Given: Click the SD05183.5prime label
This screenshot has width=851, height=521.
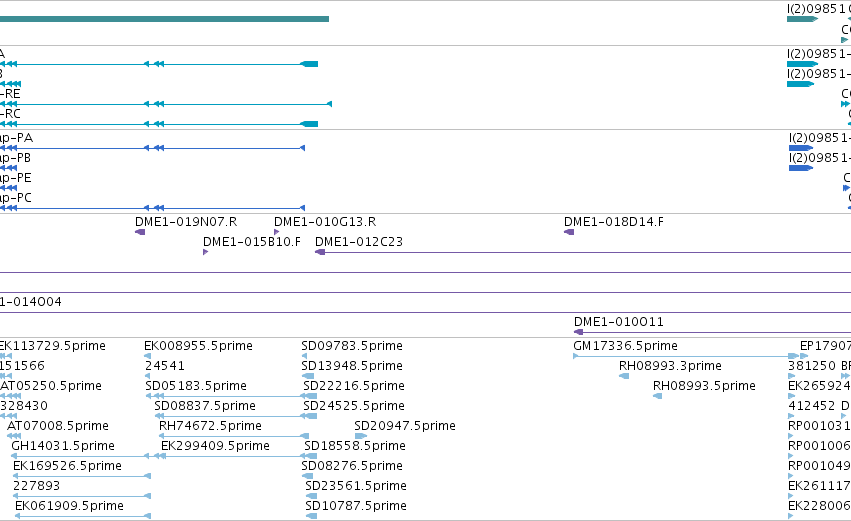Looking at the screenshot, I should (x=196, y=386).
